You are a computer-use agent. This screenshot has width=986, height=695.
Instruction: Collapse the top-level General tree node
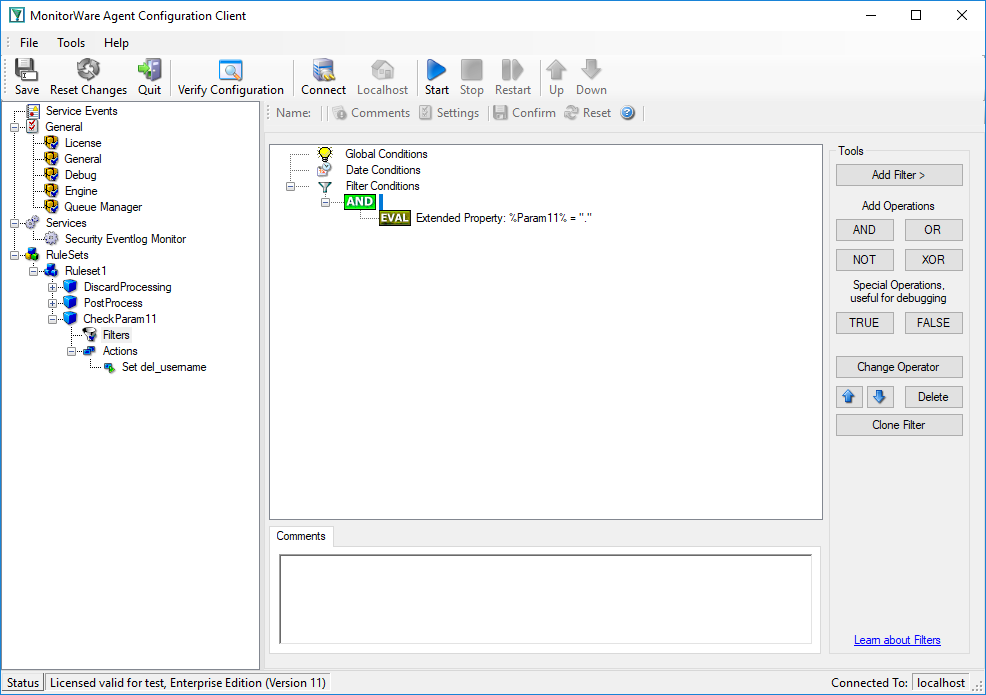pos(14,127)
